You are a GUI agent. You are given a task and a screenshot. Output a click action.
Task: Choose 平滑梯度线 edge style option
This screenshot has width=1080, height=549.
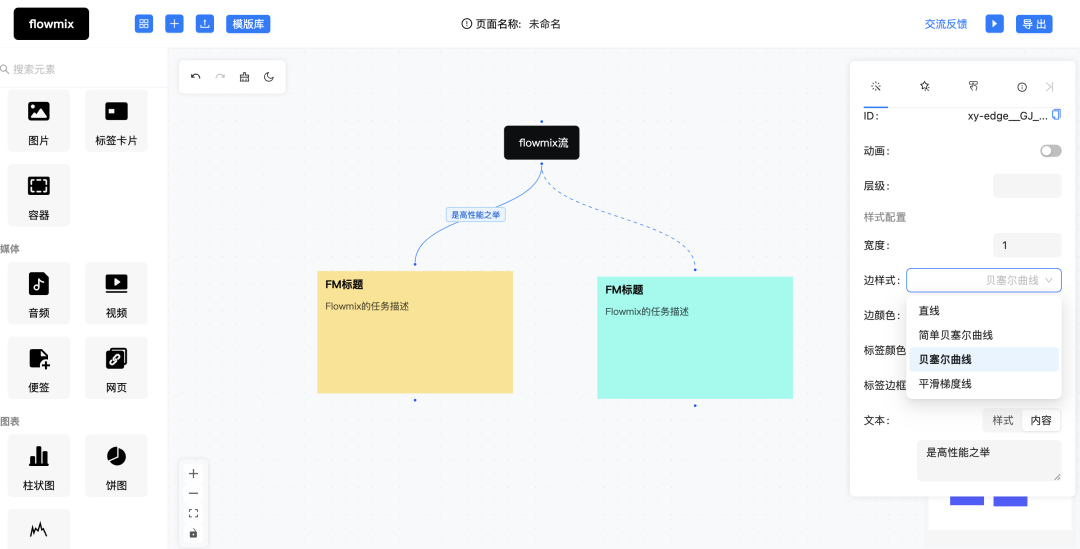tap(984, 384)
